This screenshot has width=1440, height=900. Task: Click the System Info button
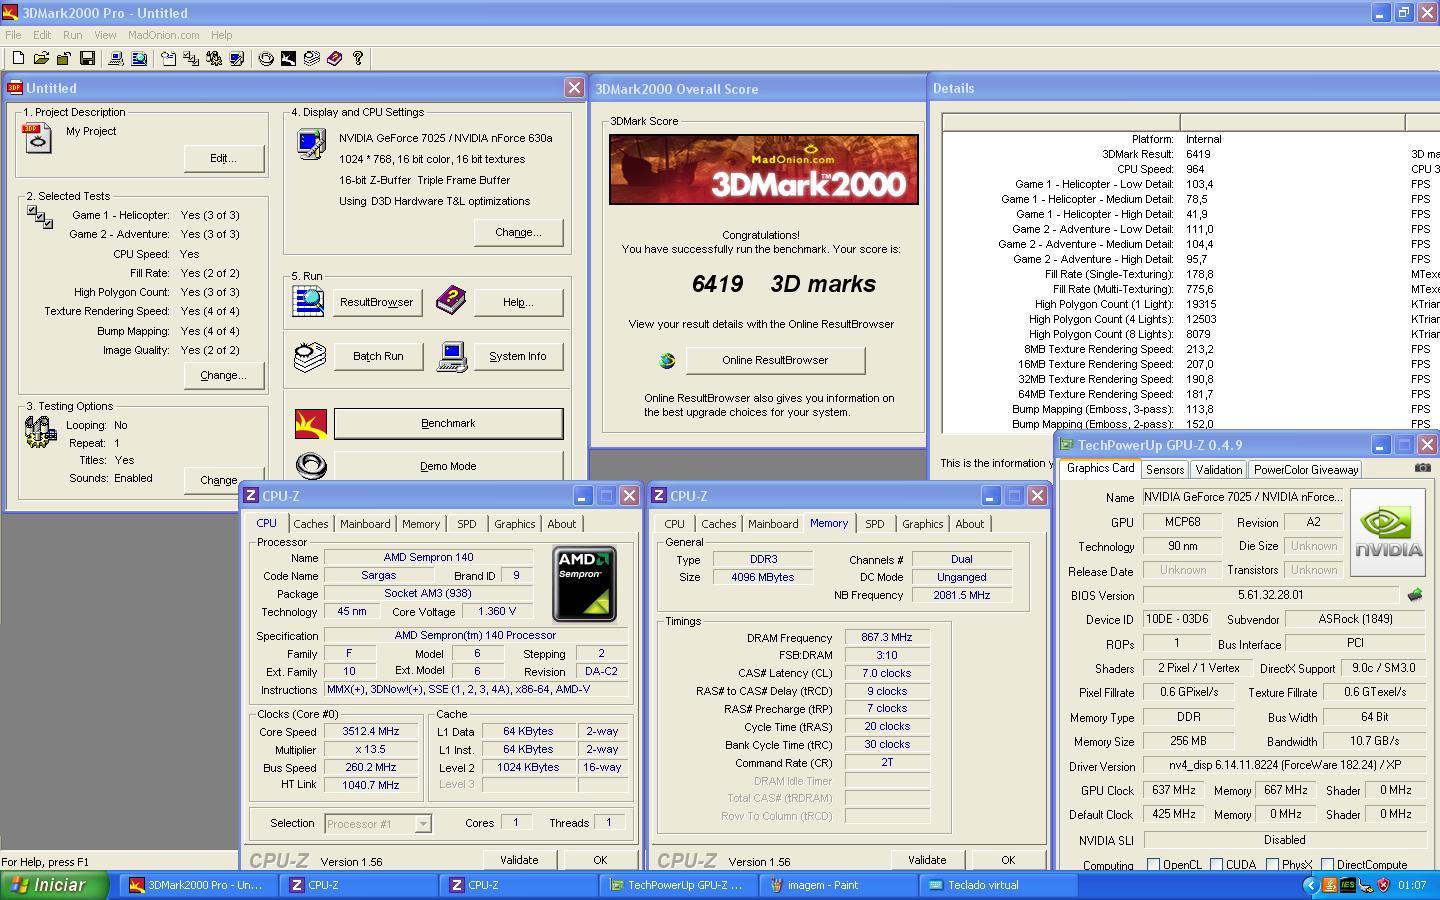click(x=518, y=356)
